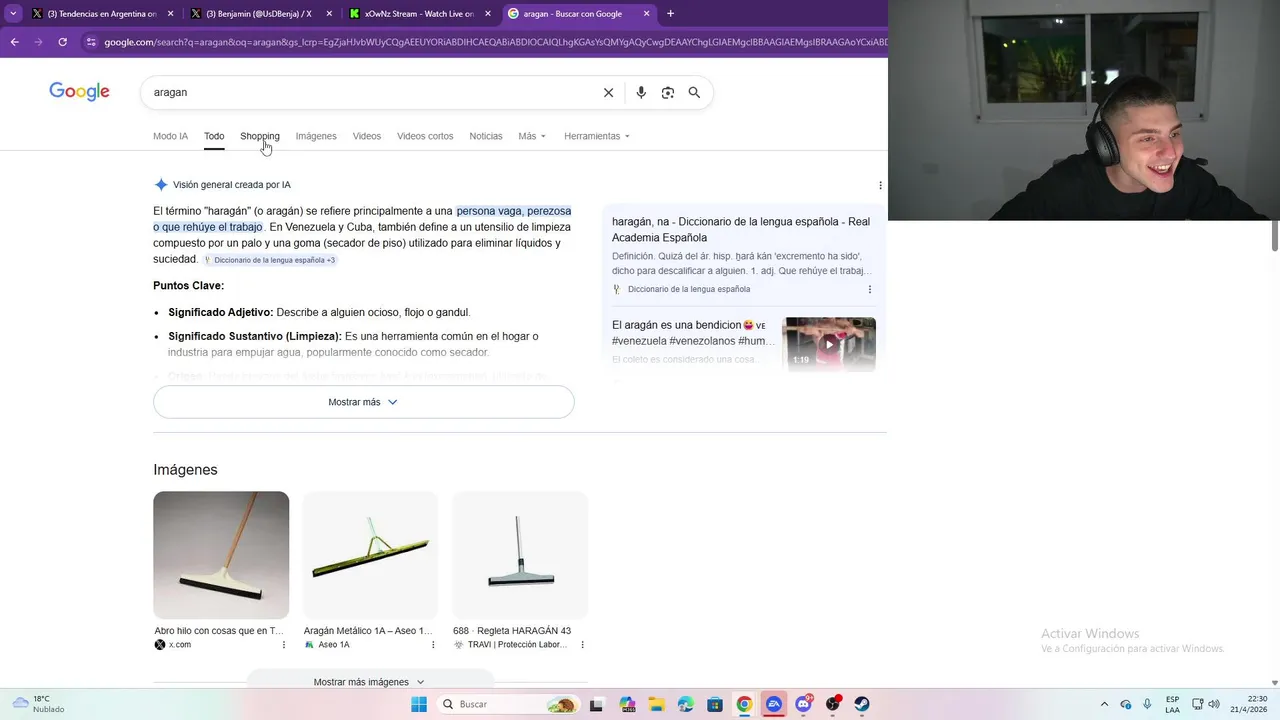
Task: Open 'Aragán Metálico 1A – Aseo 1...' image caption
Action: click(368, 631)
